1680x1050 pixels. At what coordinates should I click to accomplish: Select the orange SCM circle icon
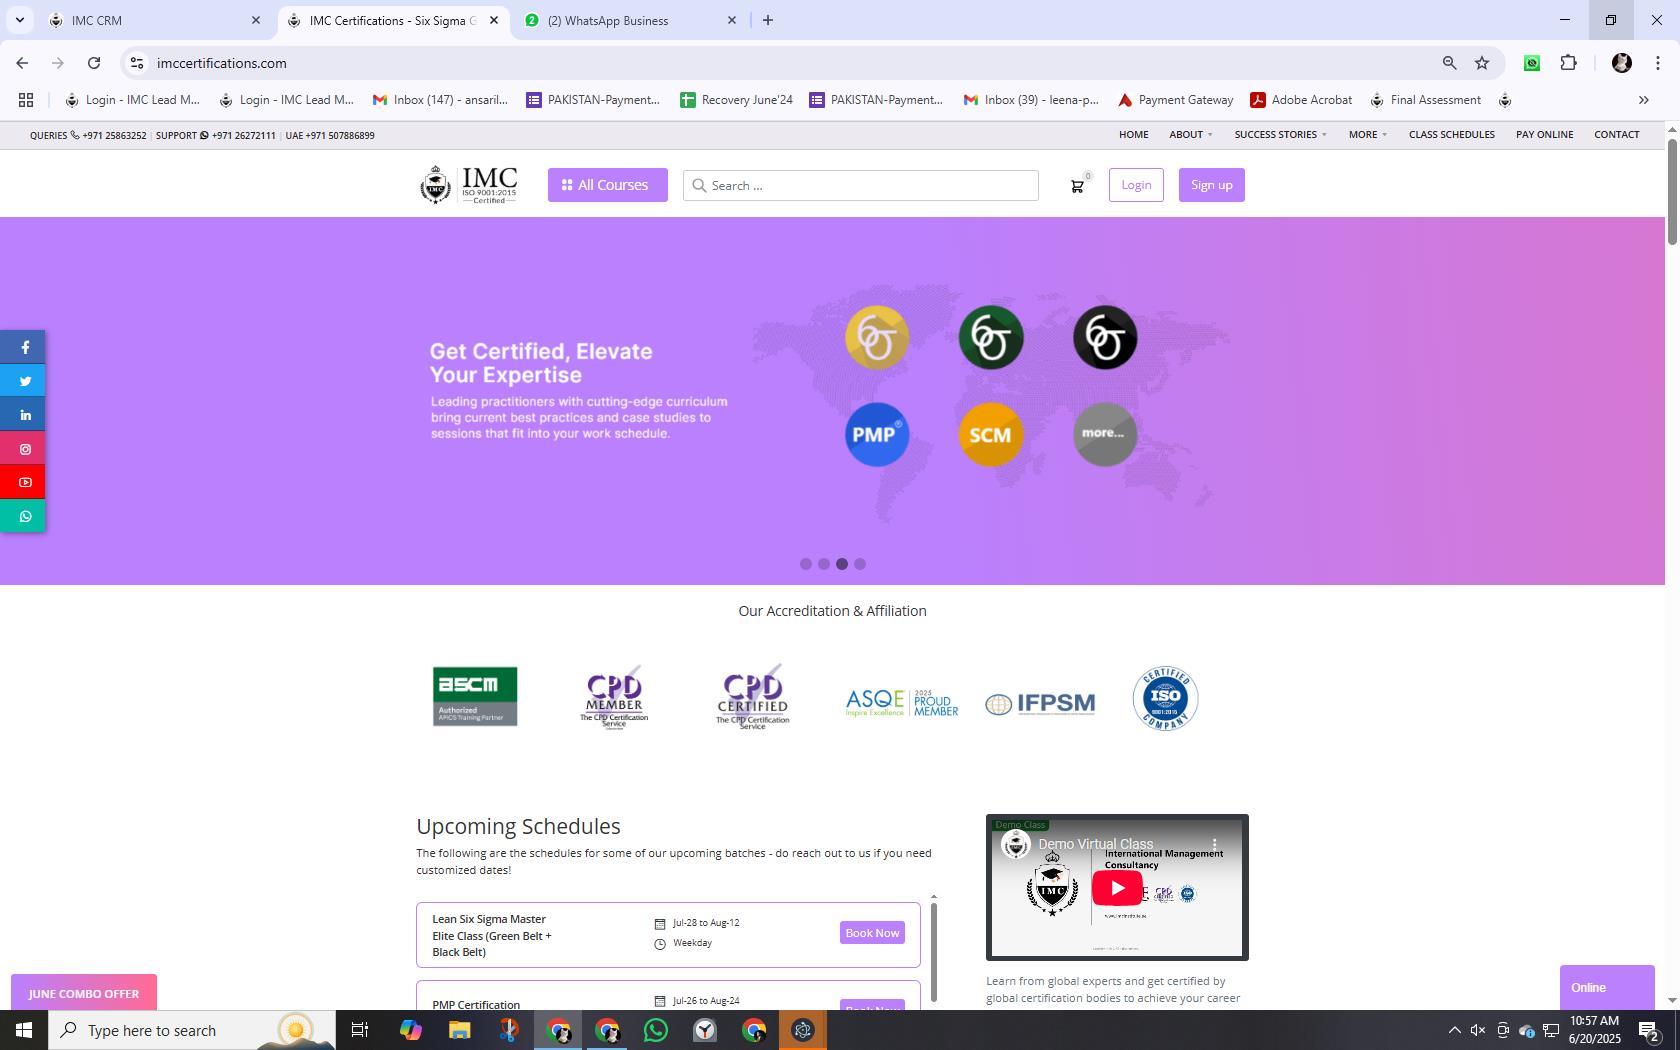991,434
